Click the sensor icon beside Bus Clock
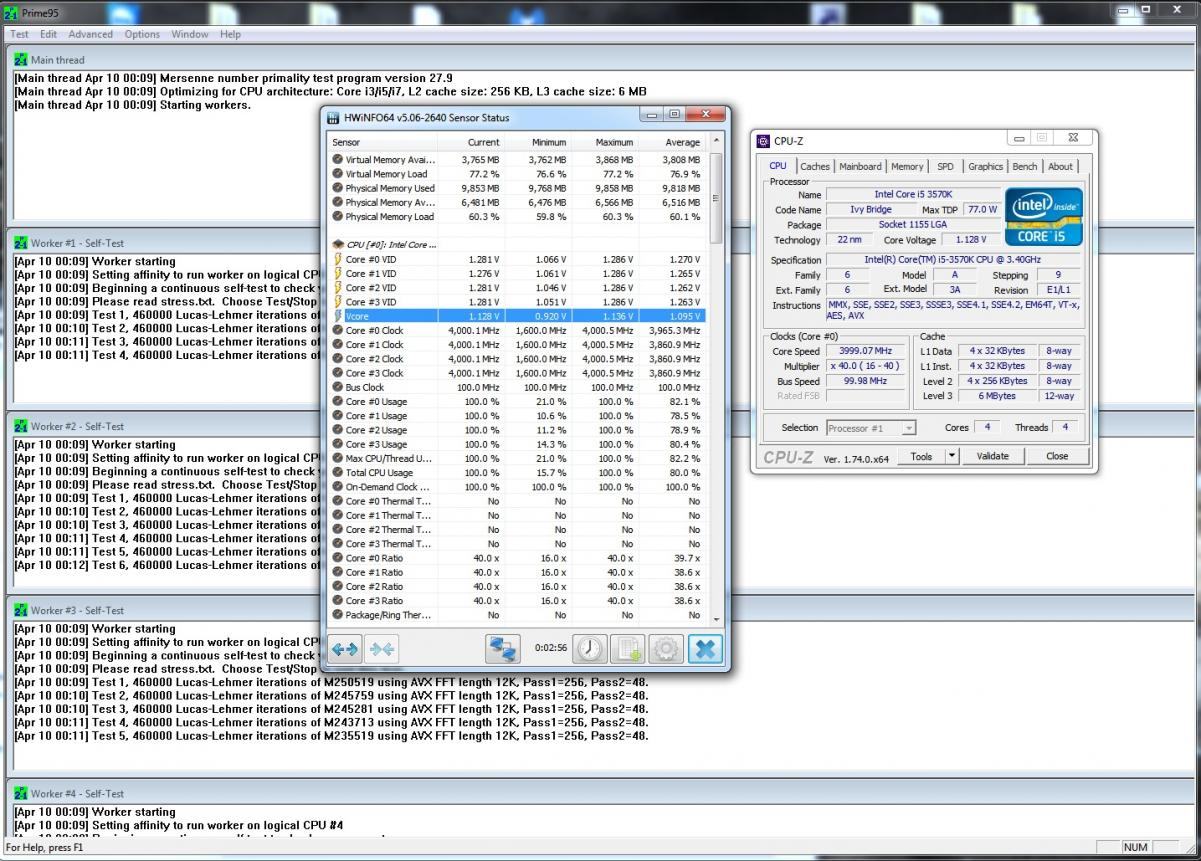Viewport: 1201px width, 861px height. pyautogui.click(x=338, y=387)
